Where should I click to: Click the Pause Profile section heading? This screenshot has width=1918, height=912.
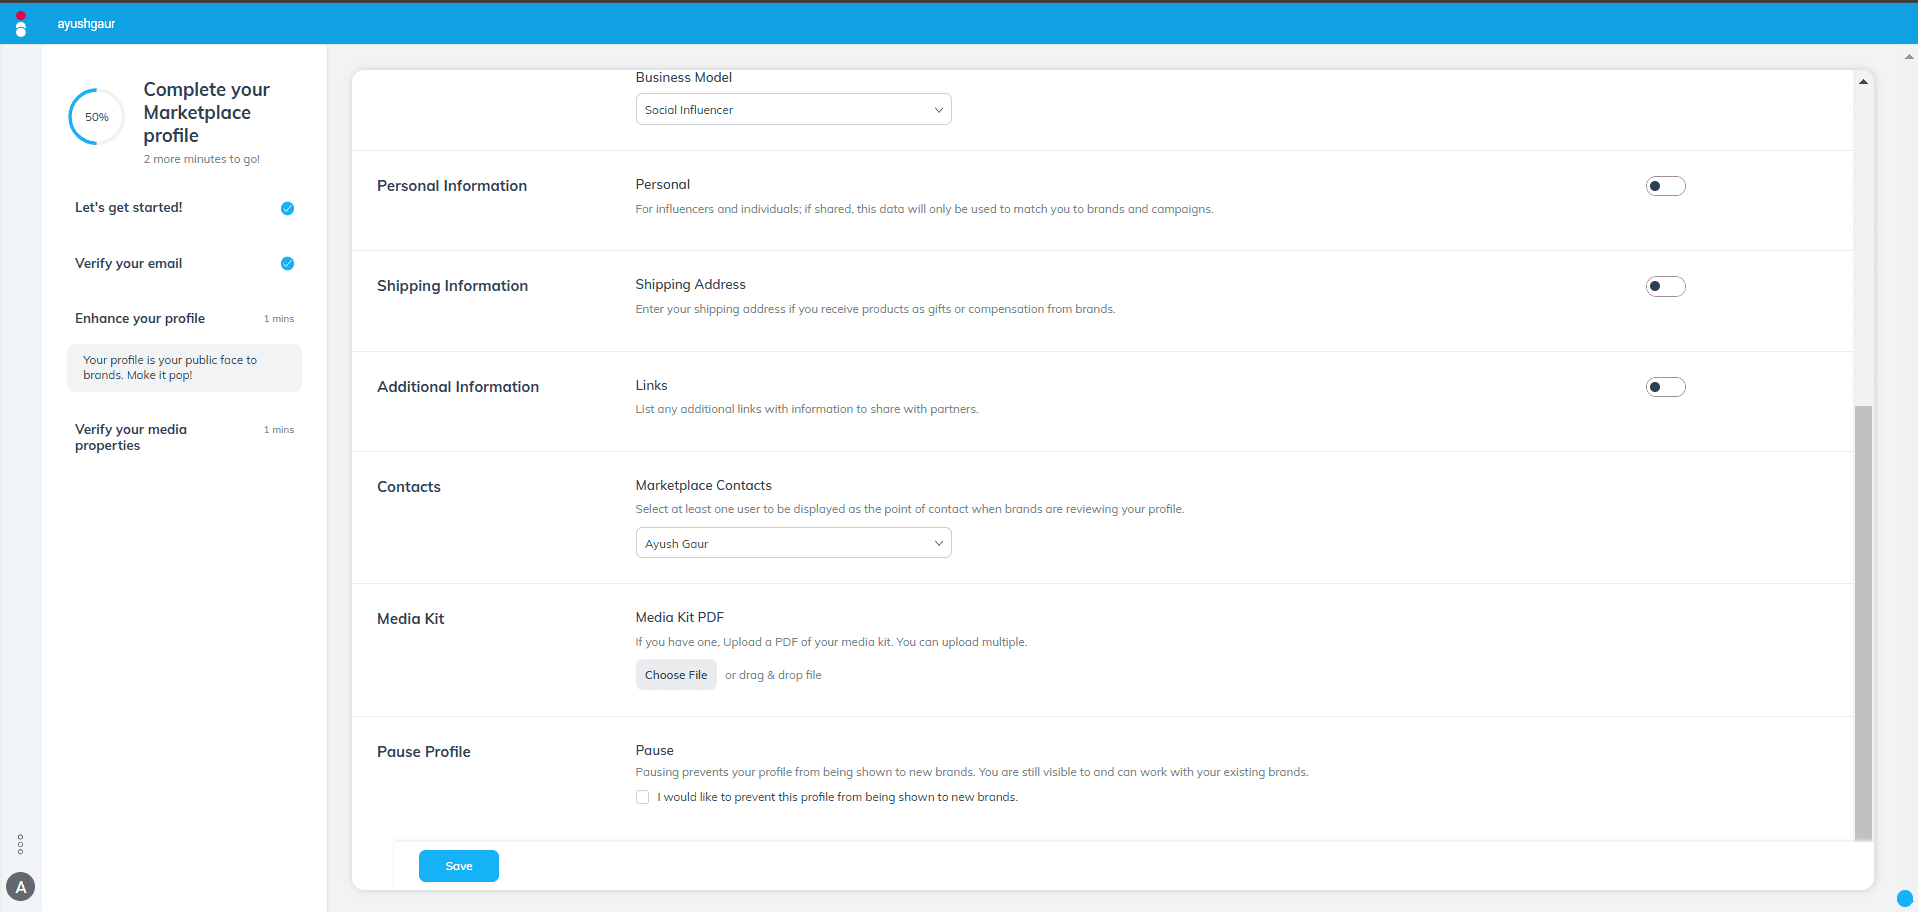click(424, 752)
